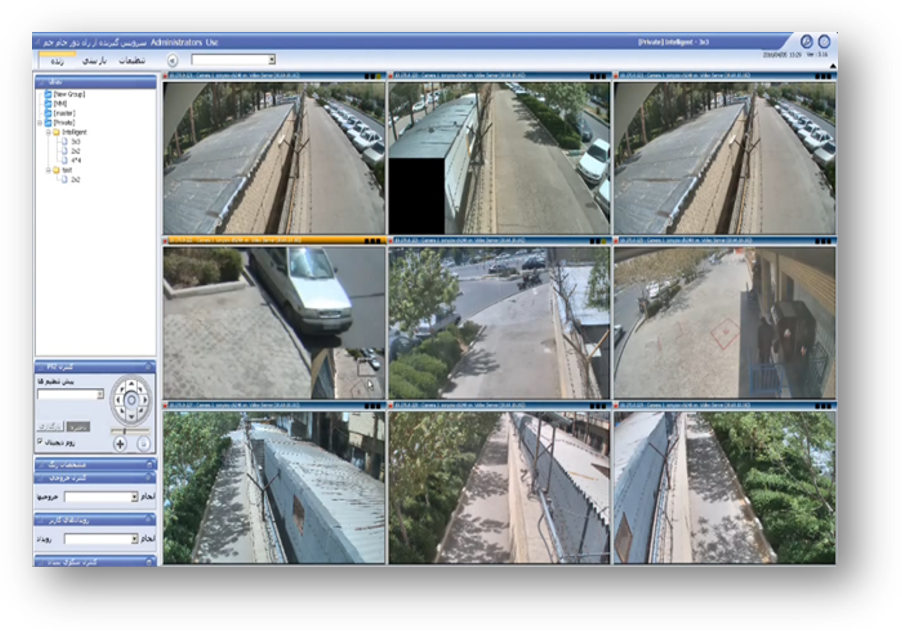Click the first round icon in title bar corner
Screen dimensions: 902x631
click(x=807, y=41)
